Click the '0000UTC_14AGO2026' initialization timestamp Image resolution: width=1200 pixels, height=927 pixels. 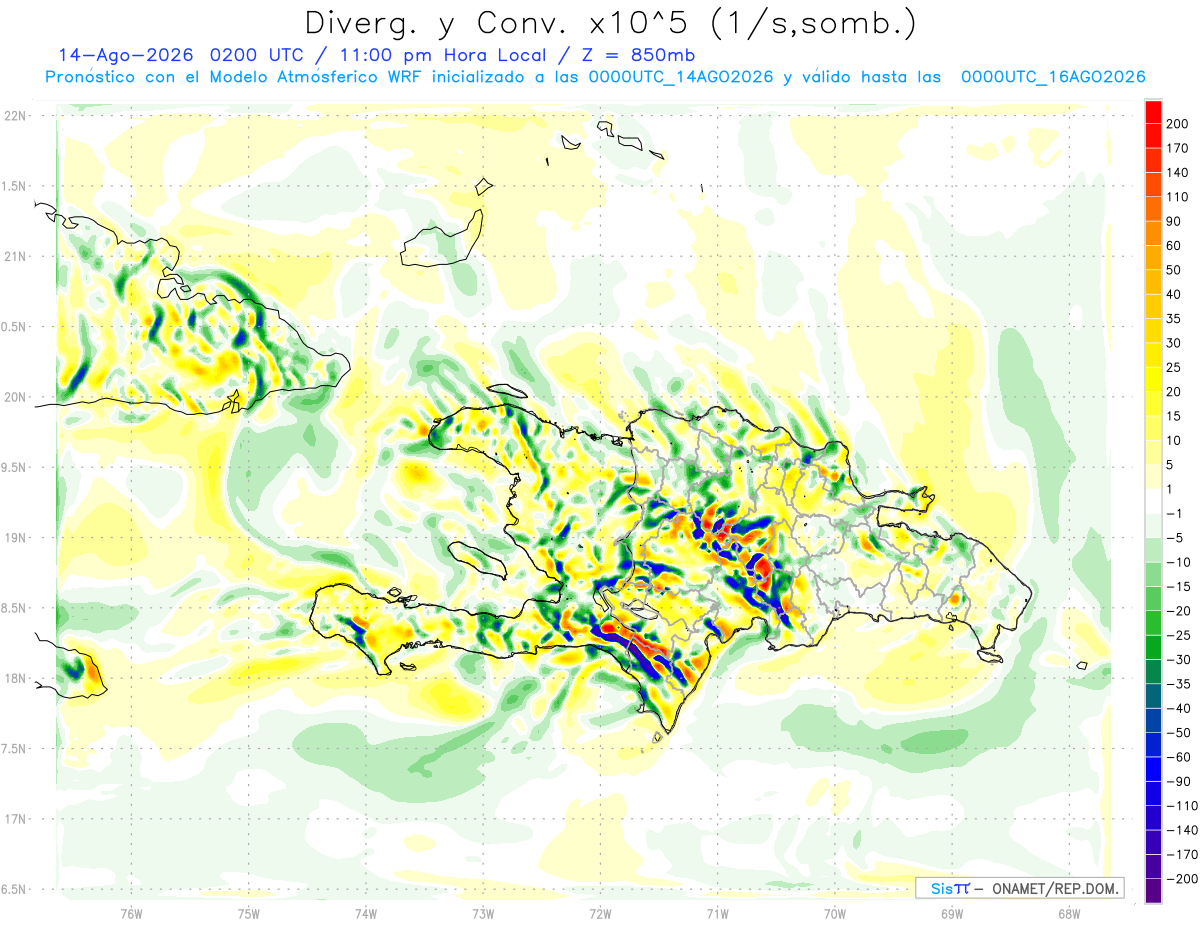pos(681,77)
